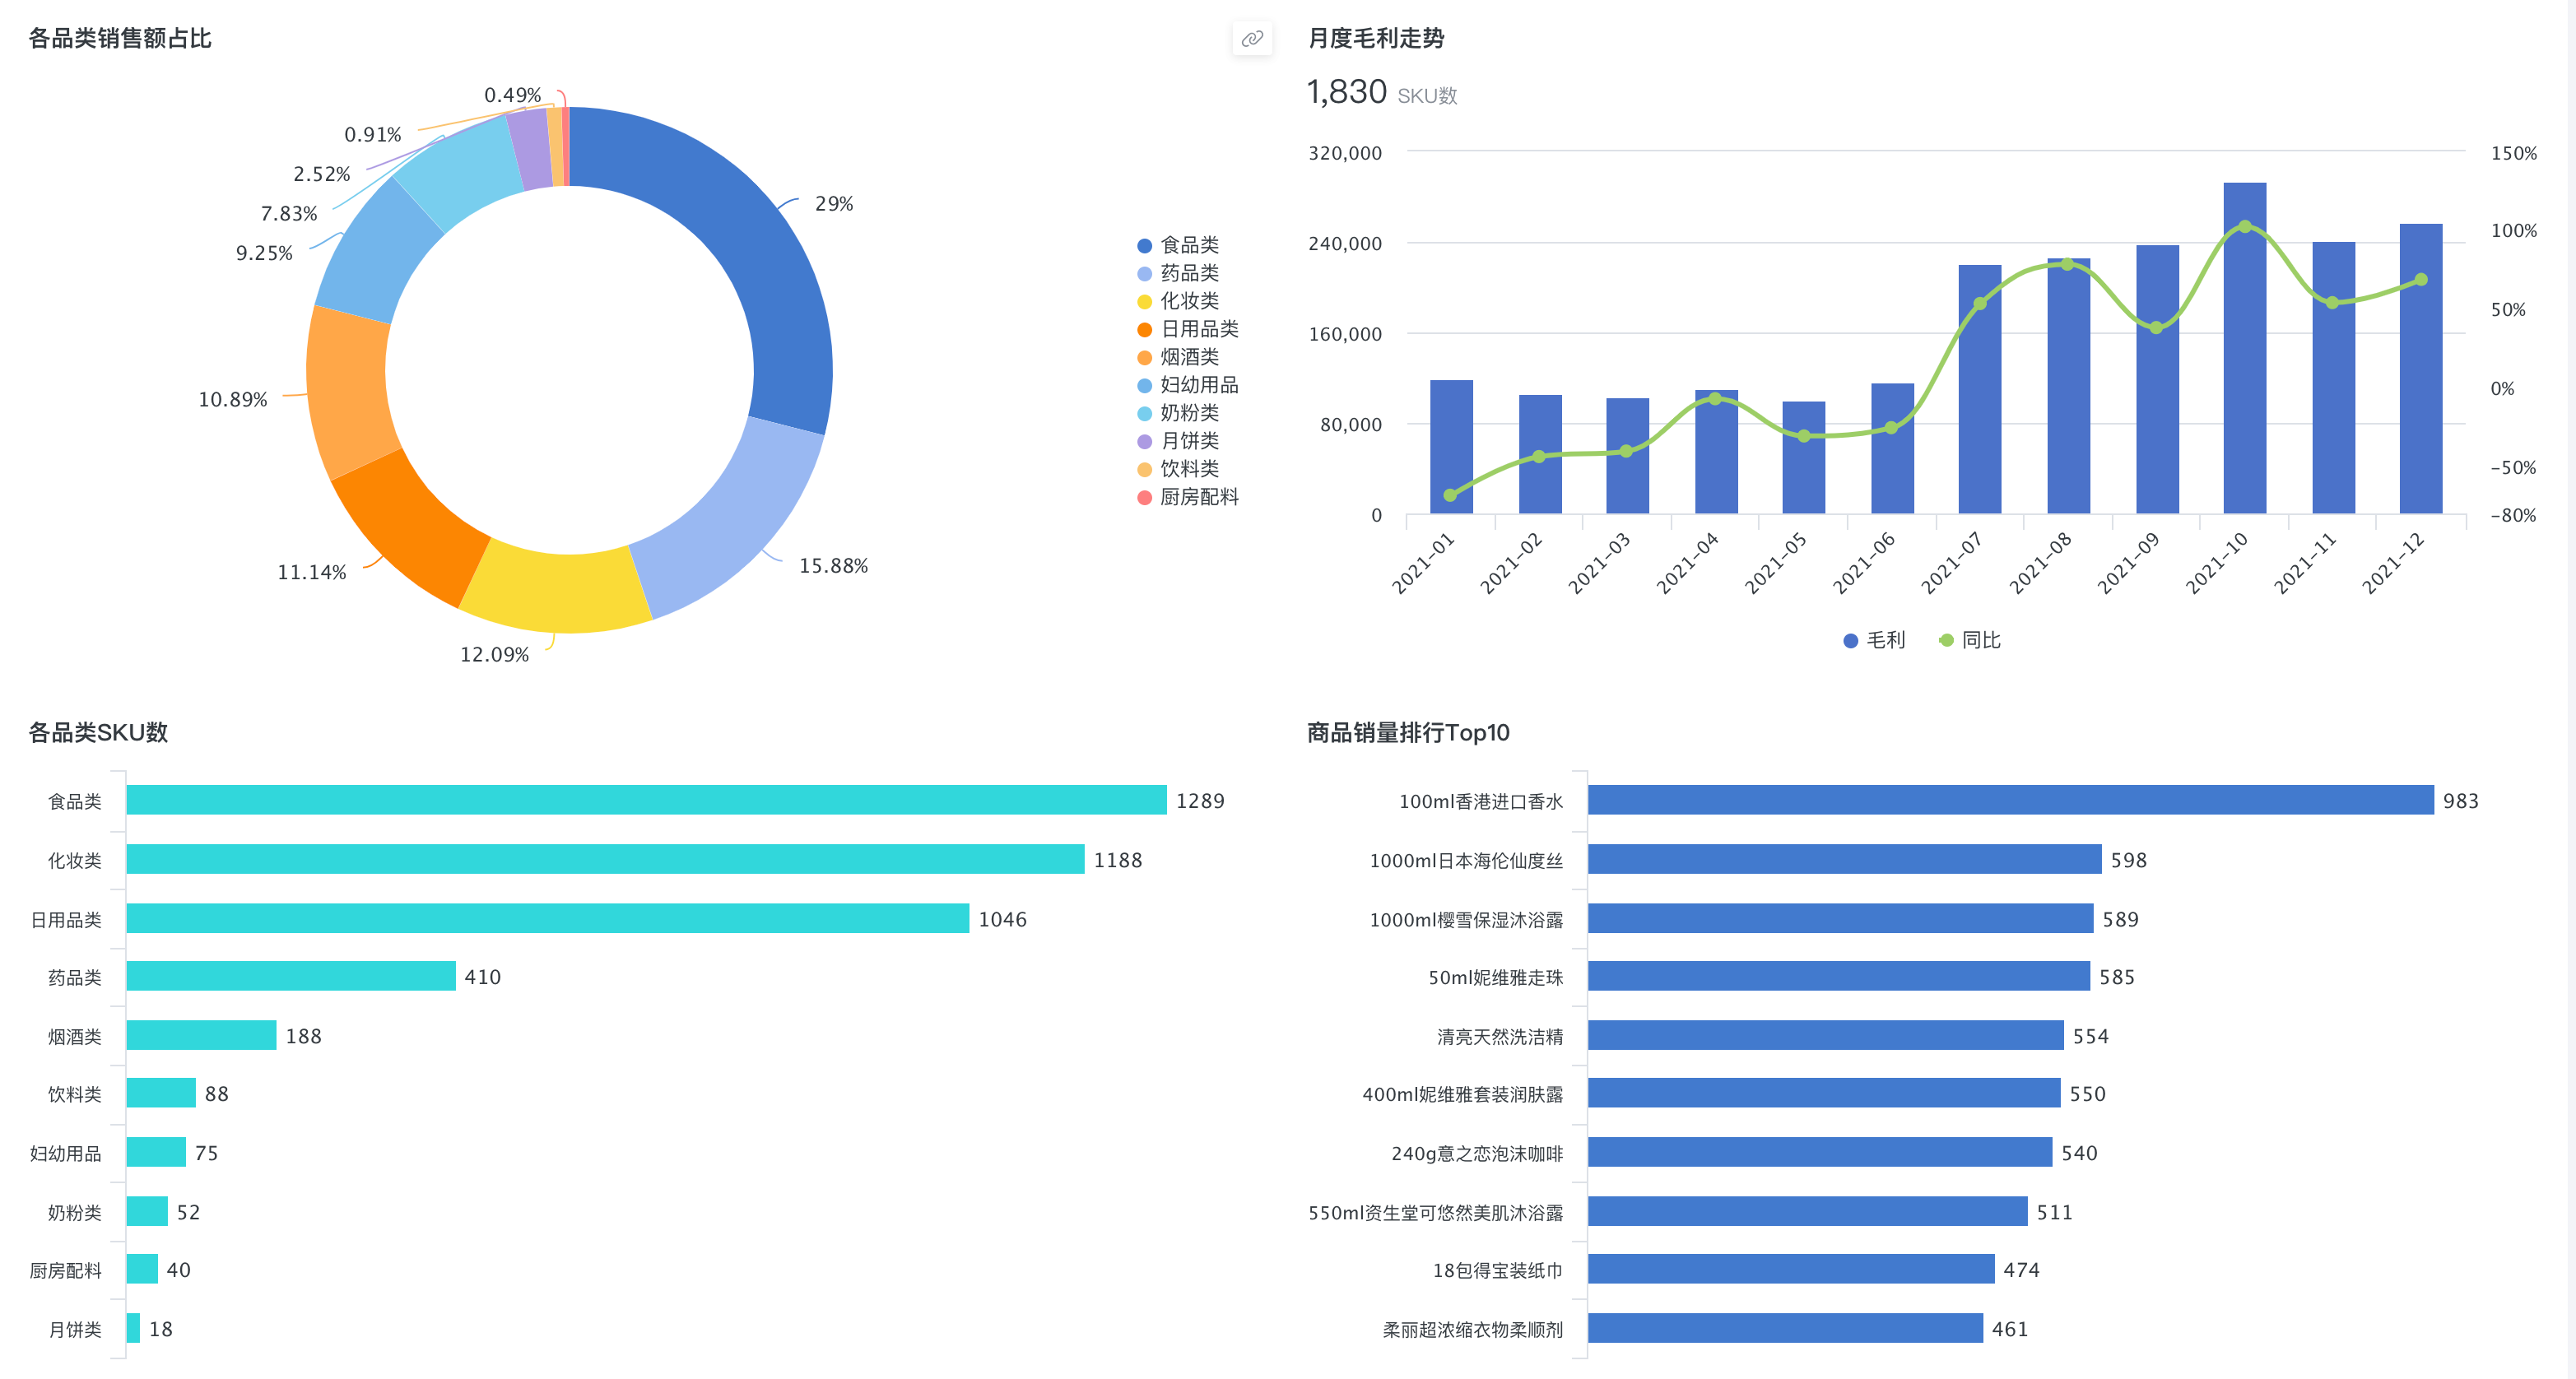Viewport: 2576px width, 1379px height.
Task: Click 饮料类 legend marker
Action: pos(1144,469)
